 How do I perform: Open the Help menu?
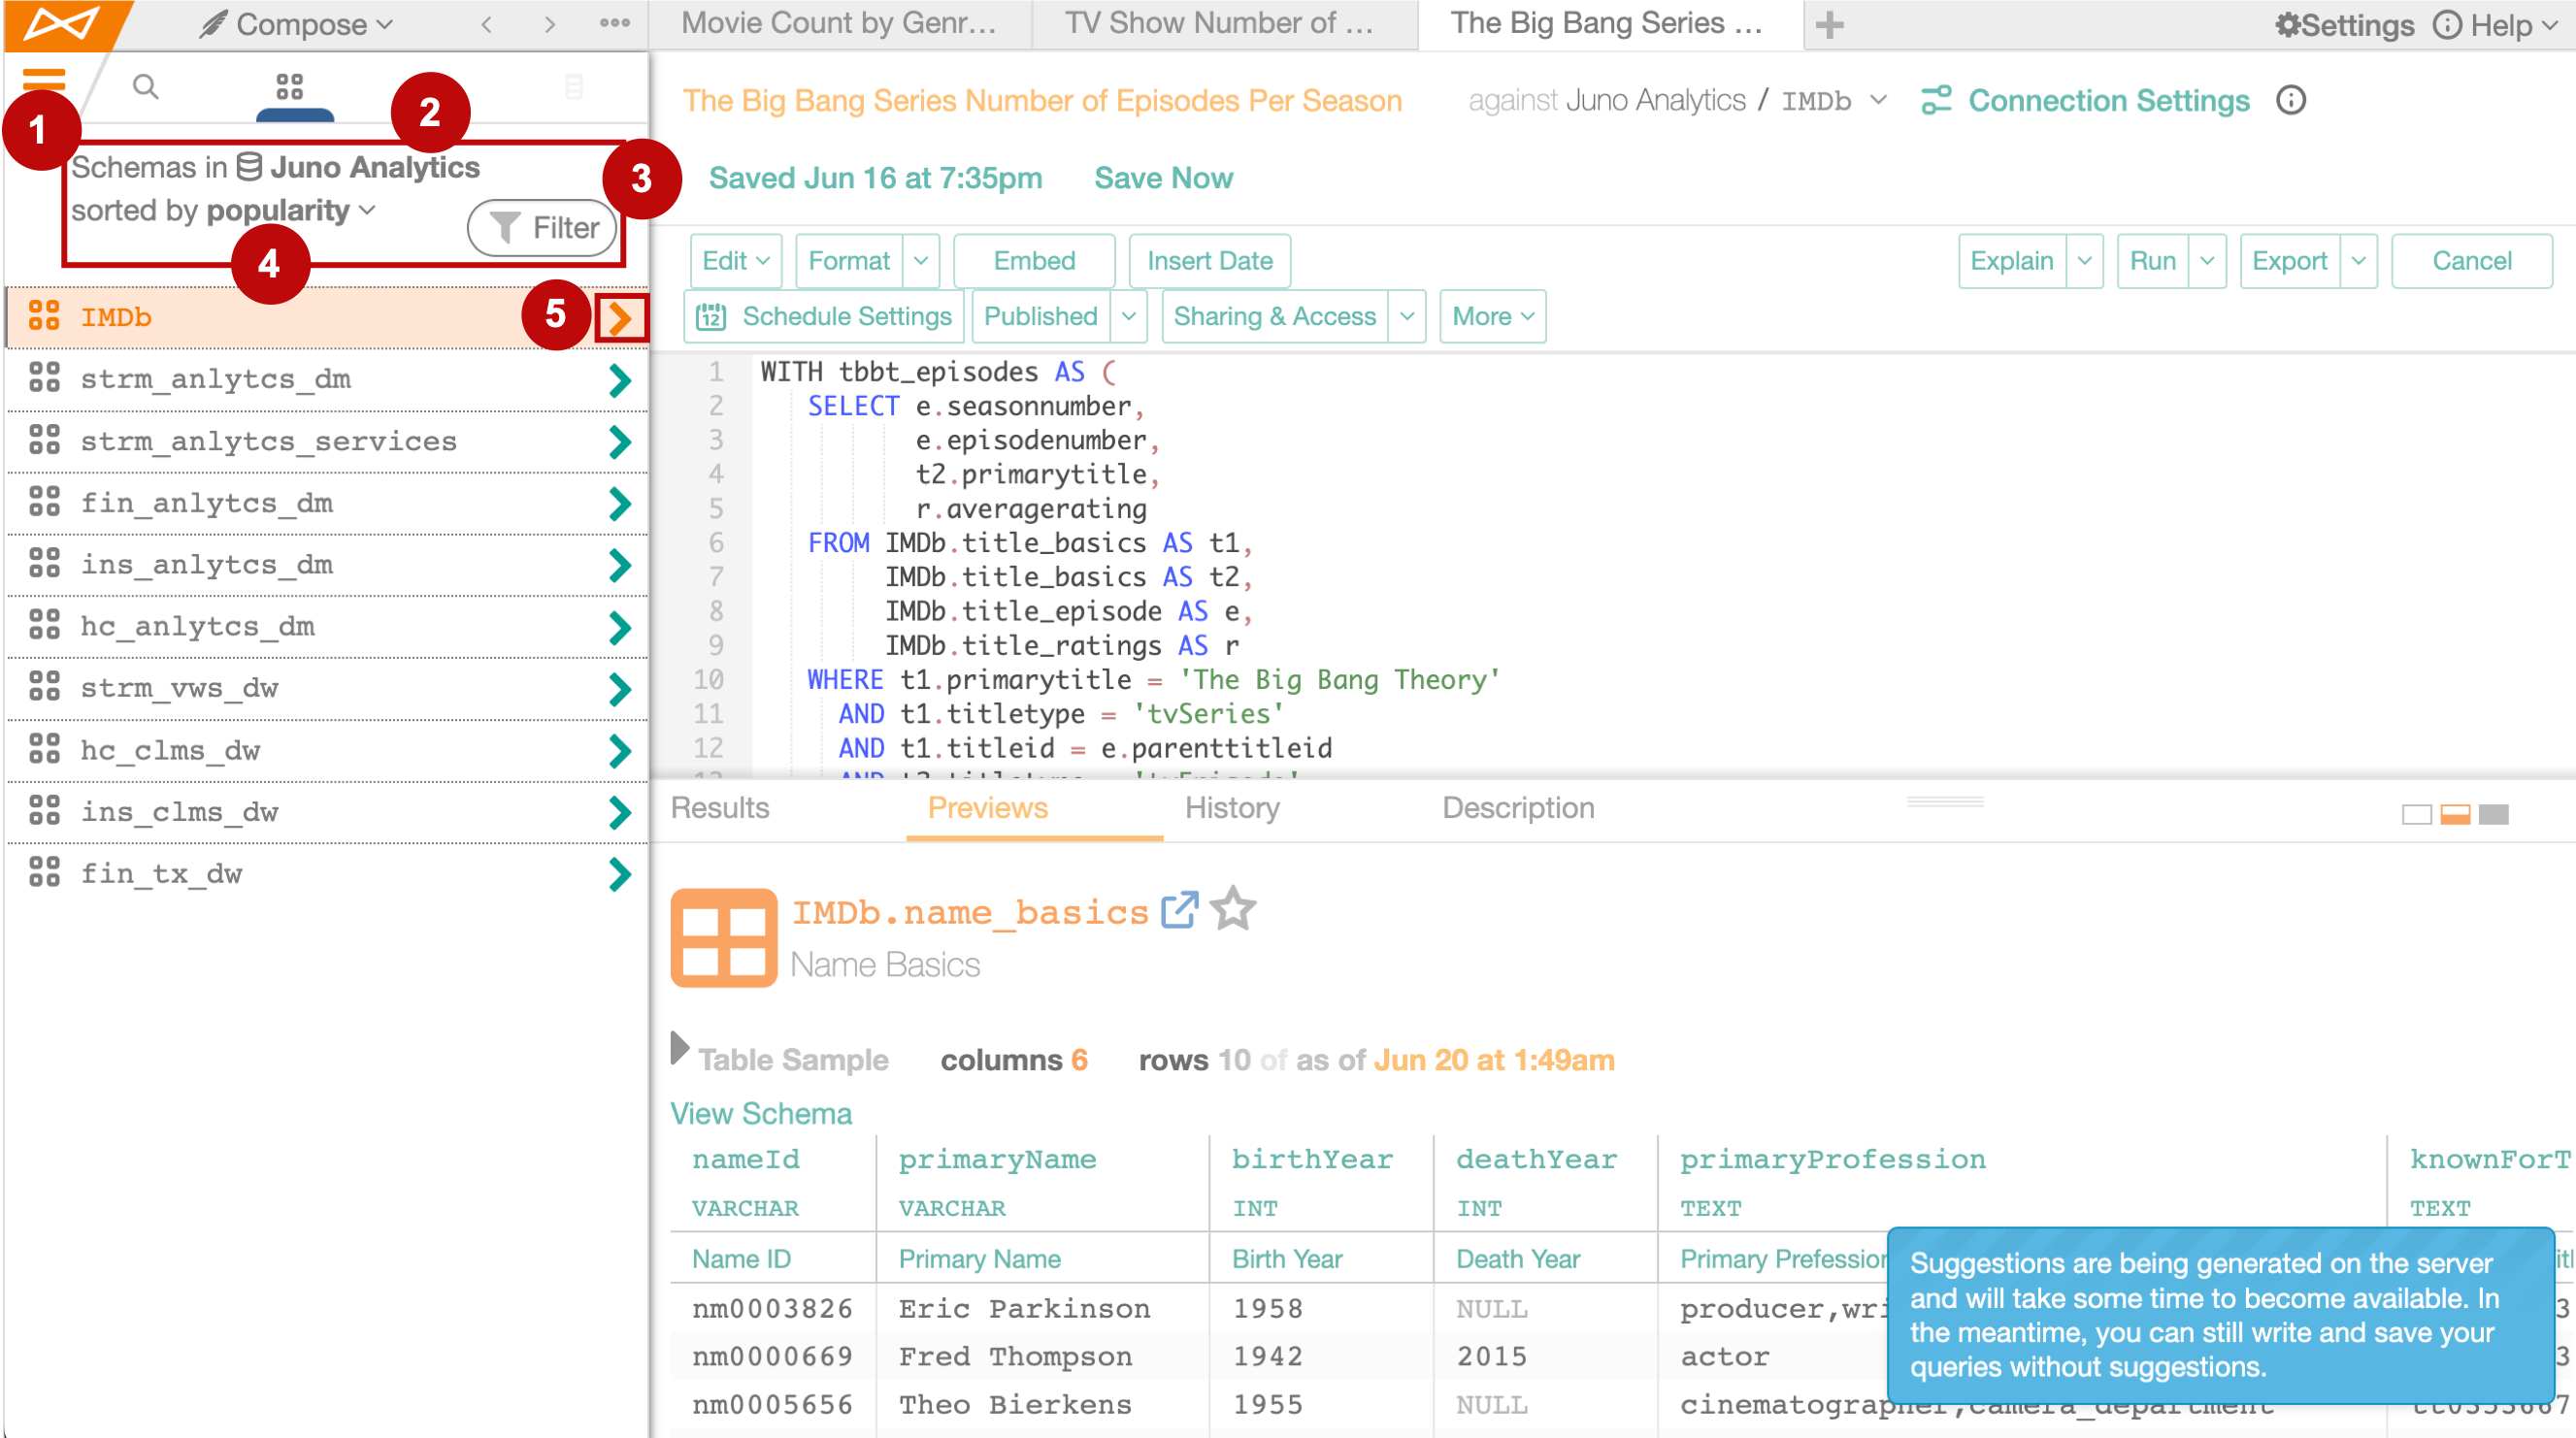[x=2494, y=24]
